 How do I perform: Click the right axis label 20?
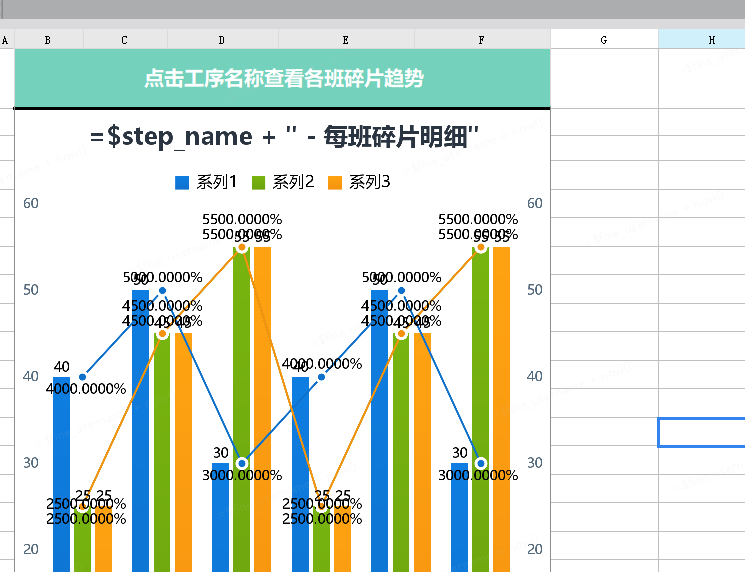535,549
